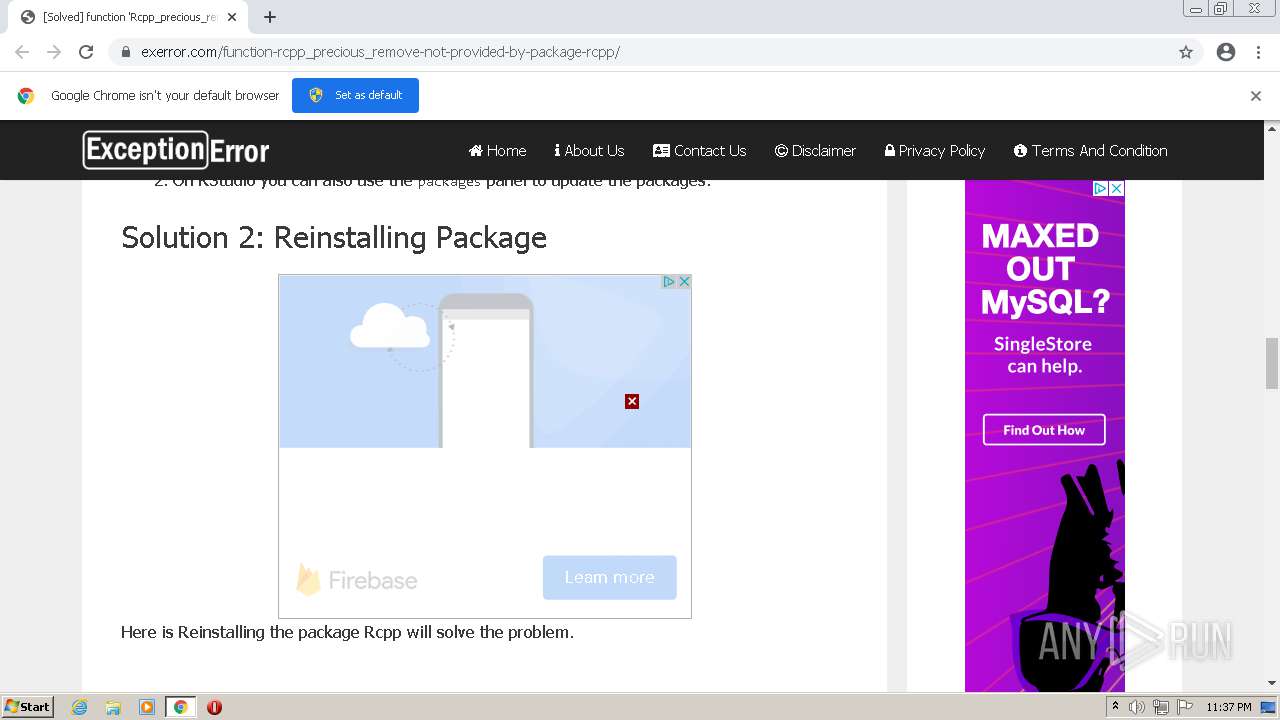Dismiss the default browser notification bar
This screenshot has width=1280, height=720.
click(x=1256, y=96)
